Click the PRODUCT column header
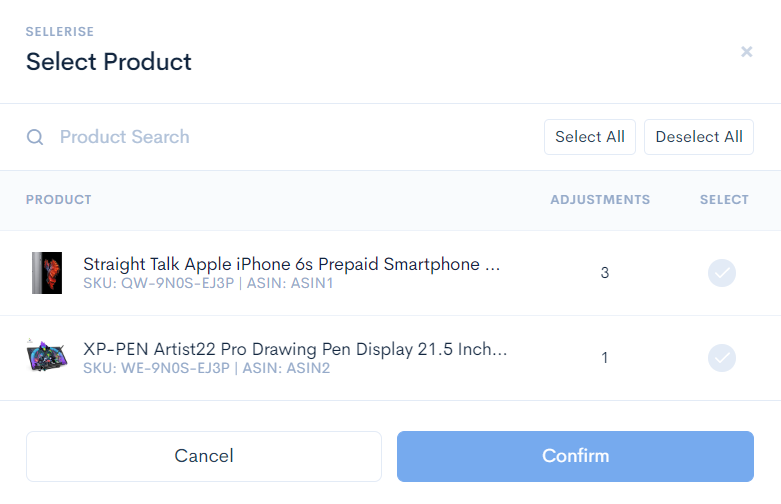This screenshot has height=504, width=781. pos(59,200)
